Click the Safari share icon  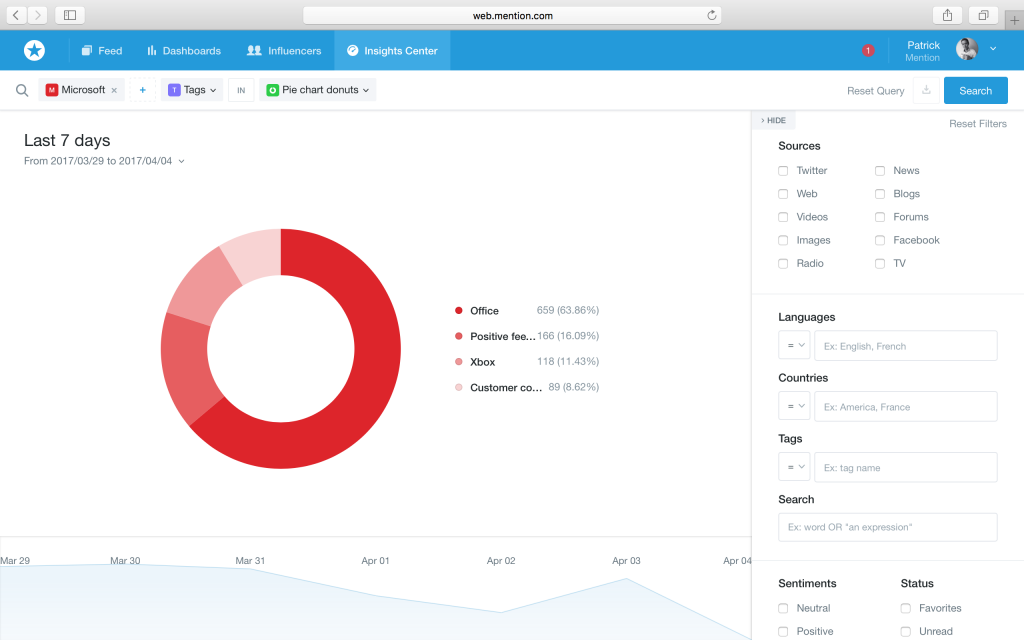click(x=948, y=15)
